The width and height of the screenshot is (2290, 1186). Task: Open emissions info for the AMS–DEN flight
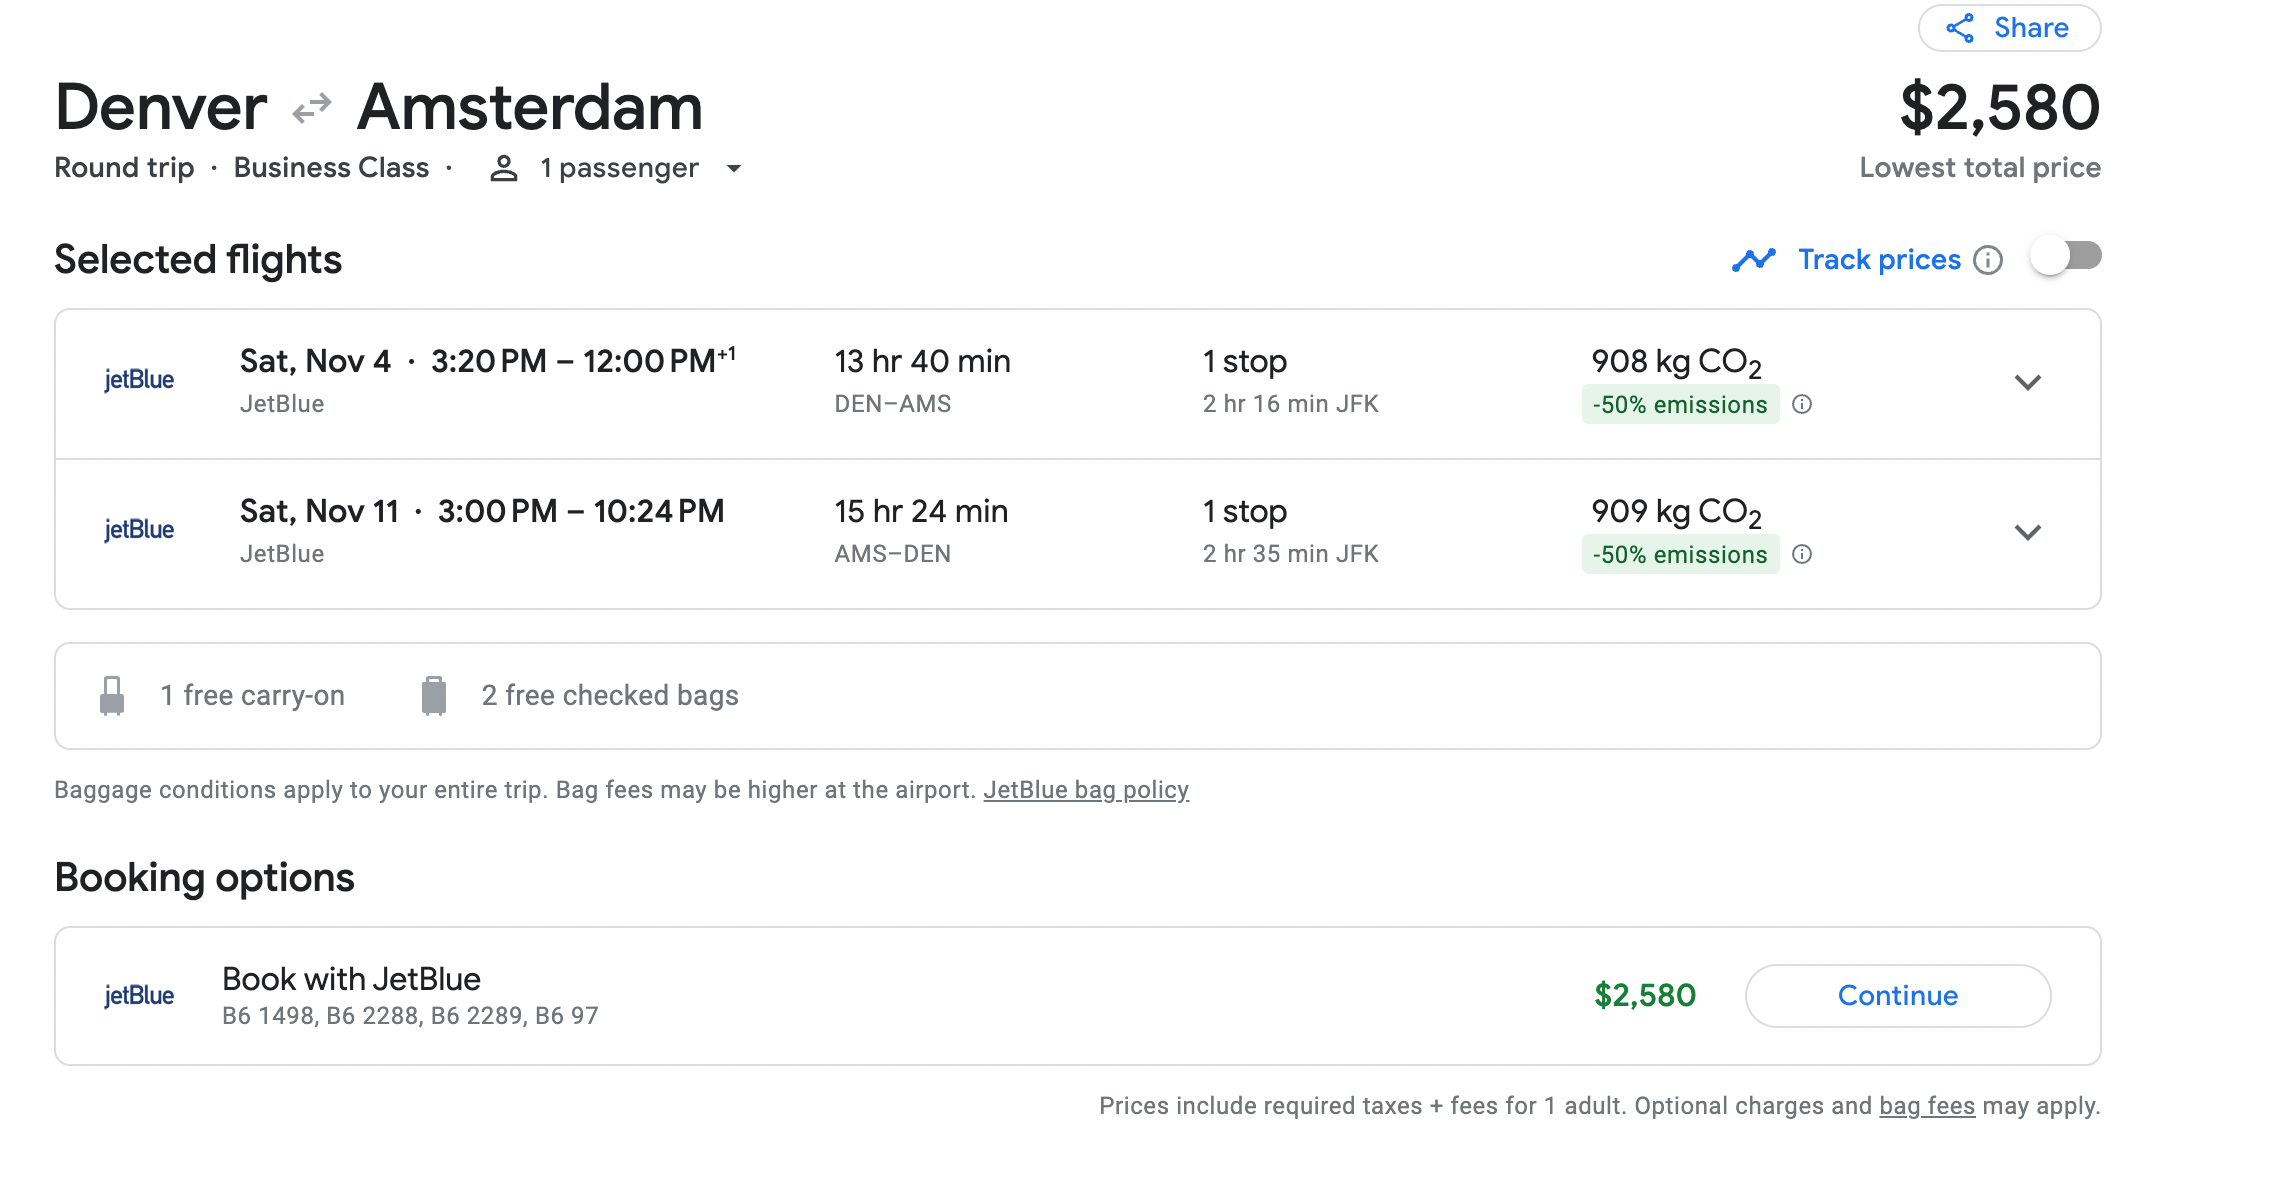(x=1802, y=554)
